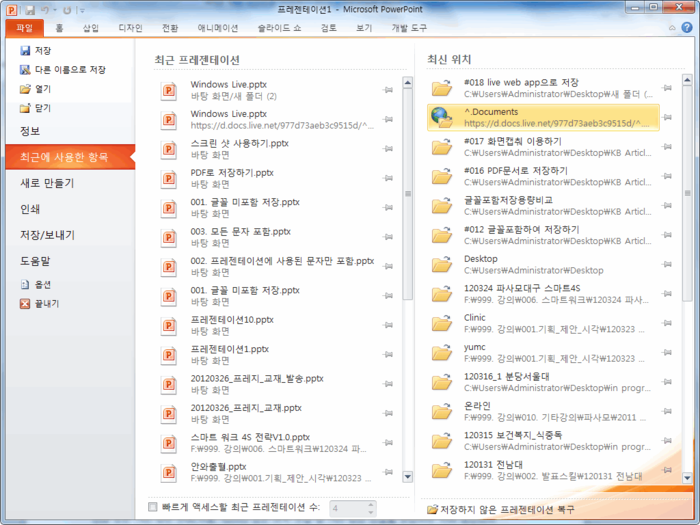Open 정보 section in backstage
700x525 pixels.
(30, 131)
